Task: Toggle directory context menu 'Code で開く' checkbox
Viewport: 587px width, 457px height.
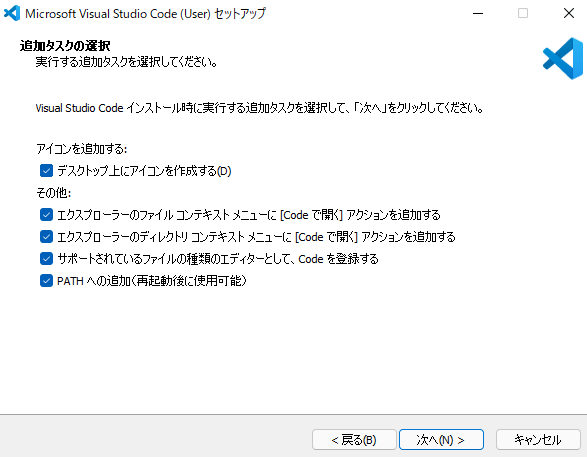Action: [x=46, y=237]
